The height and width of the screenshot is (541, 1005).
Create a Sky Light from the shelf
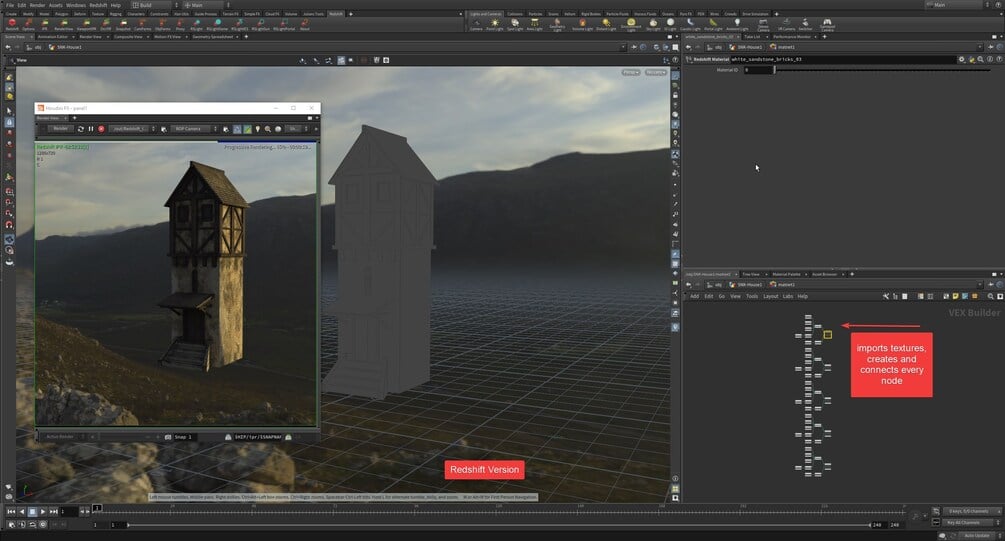(652, 24)
